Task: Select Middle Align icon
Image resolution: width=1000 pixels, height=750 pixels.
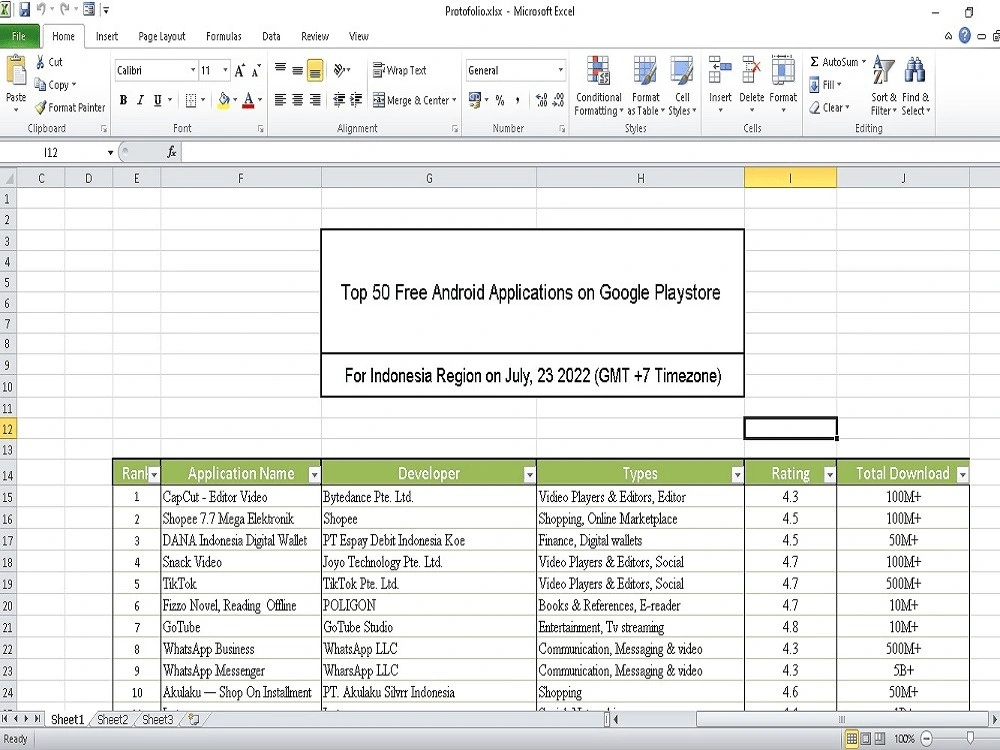Action: pos(297,70)
